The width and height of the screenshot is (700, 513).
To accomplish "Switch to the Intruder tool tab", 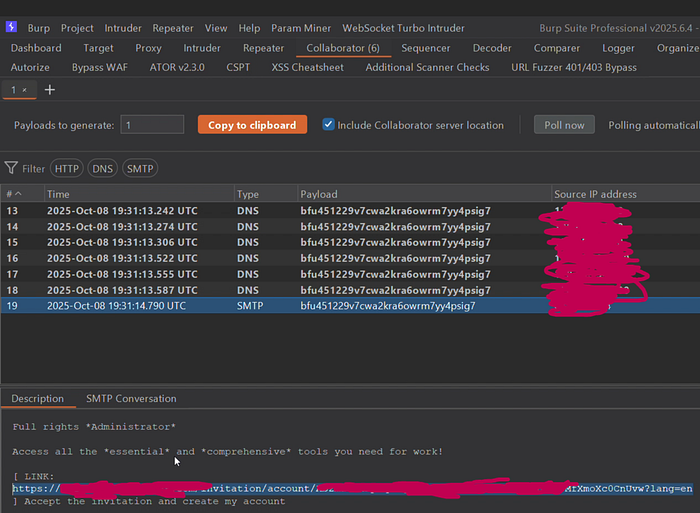I will click(x=202, y=48).
